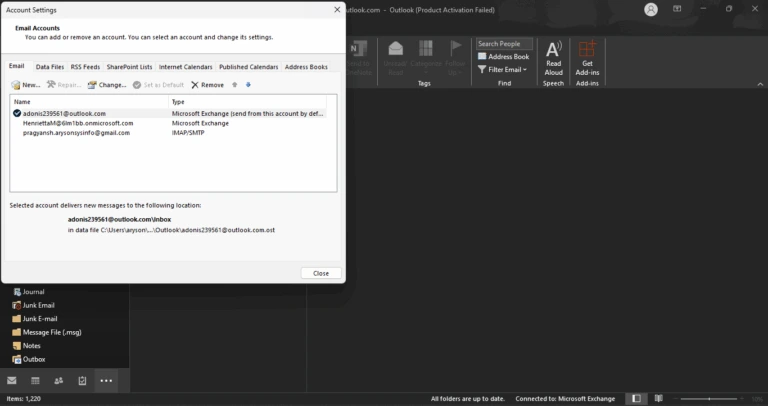Click the Tags group label
768x406 pixels.
[424, 83]
